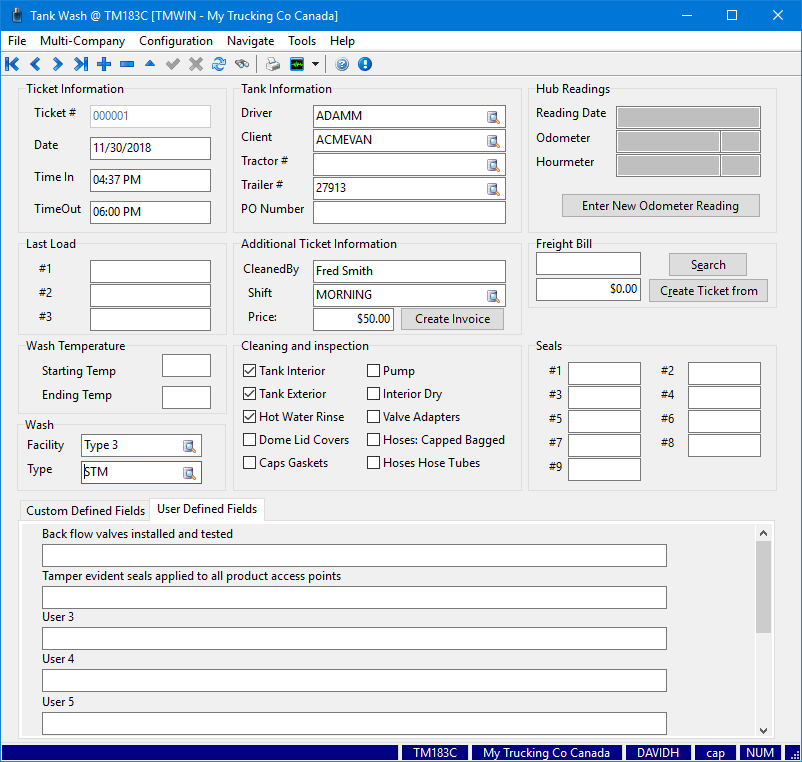The image size is (802, 762).
Task: Enable the Dome Lid Covers checkbox
Action: pos(250,440)
